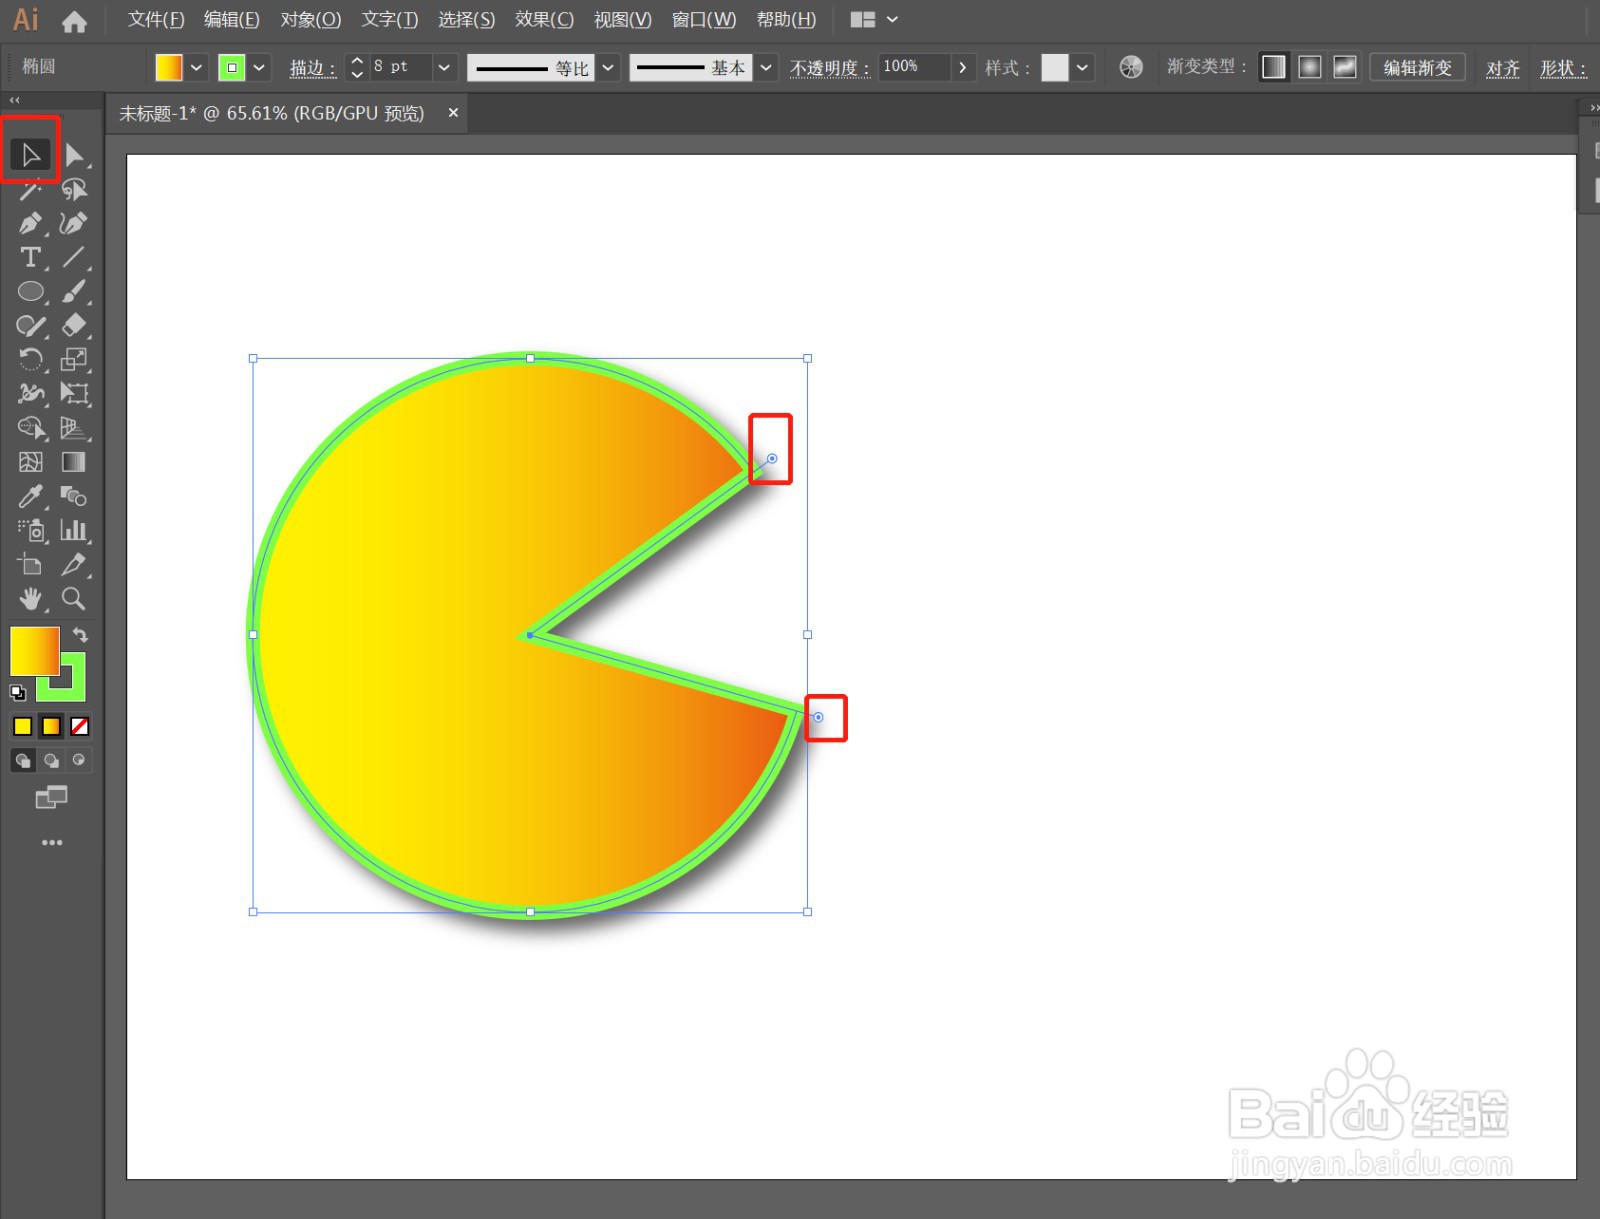Apply solid Color mode swatch button
Screen dimensions: 1600x1219
[22, 726]
